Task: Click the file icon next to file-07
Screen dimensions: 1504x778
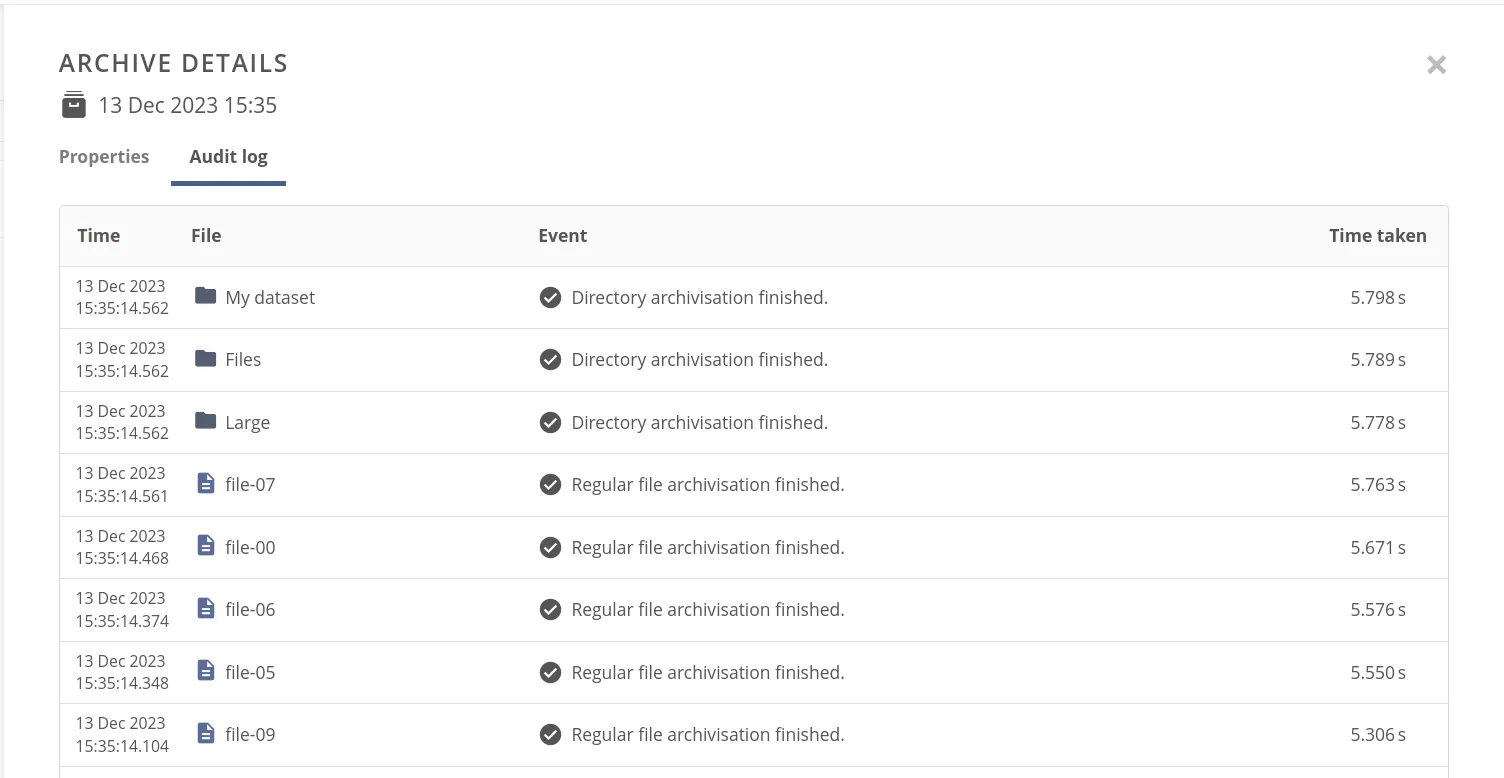Action: click(206, 484)
